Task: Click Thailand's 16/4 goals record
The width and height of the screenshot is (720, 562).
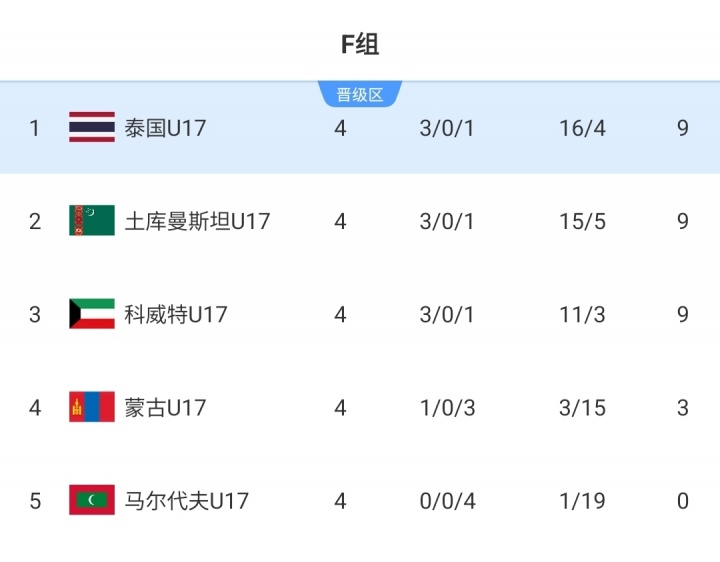Action: (582, 128)
